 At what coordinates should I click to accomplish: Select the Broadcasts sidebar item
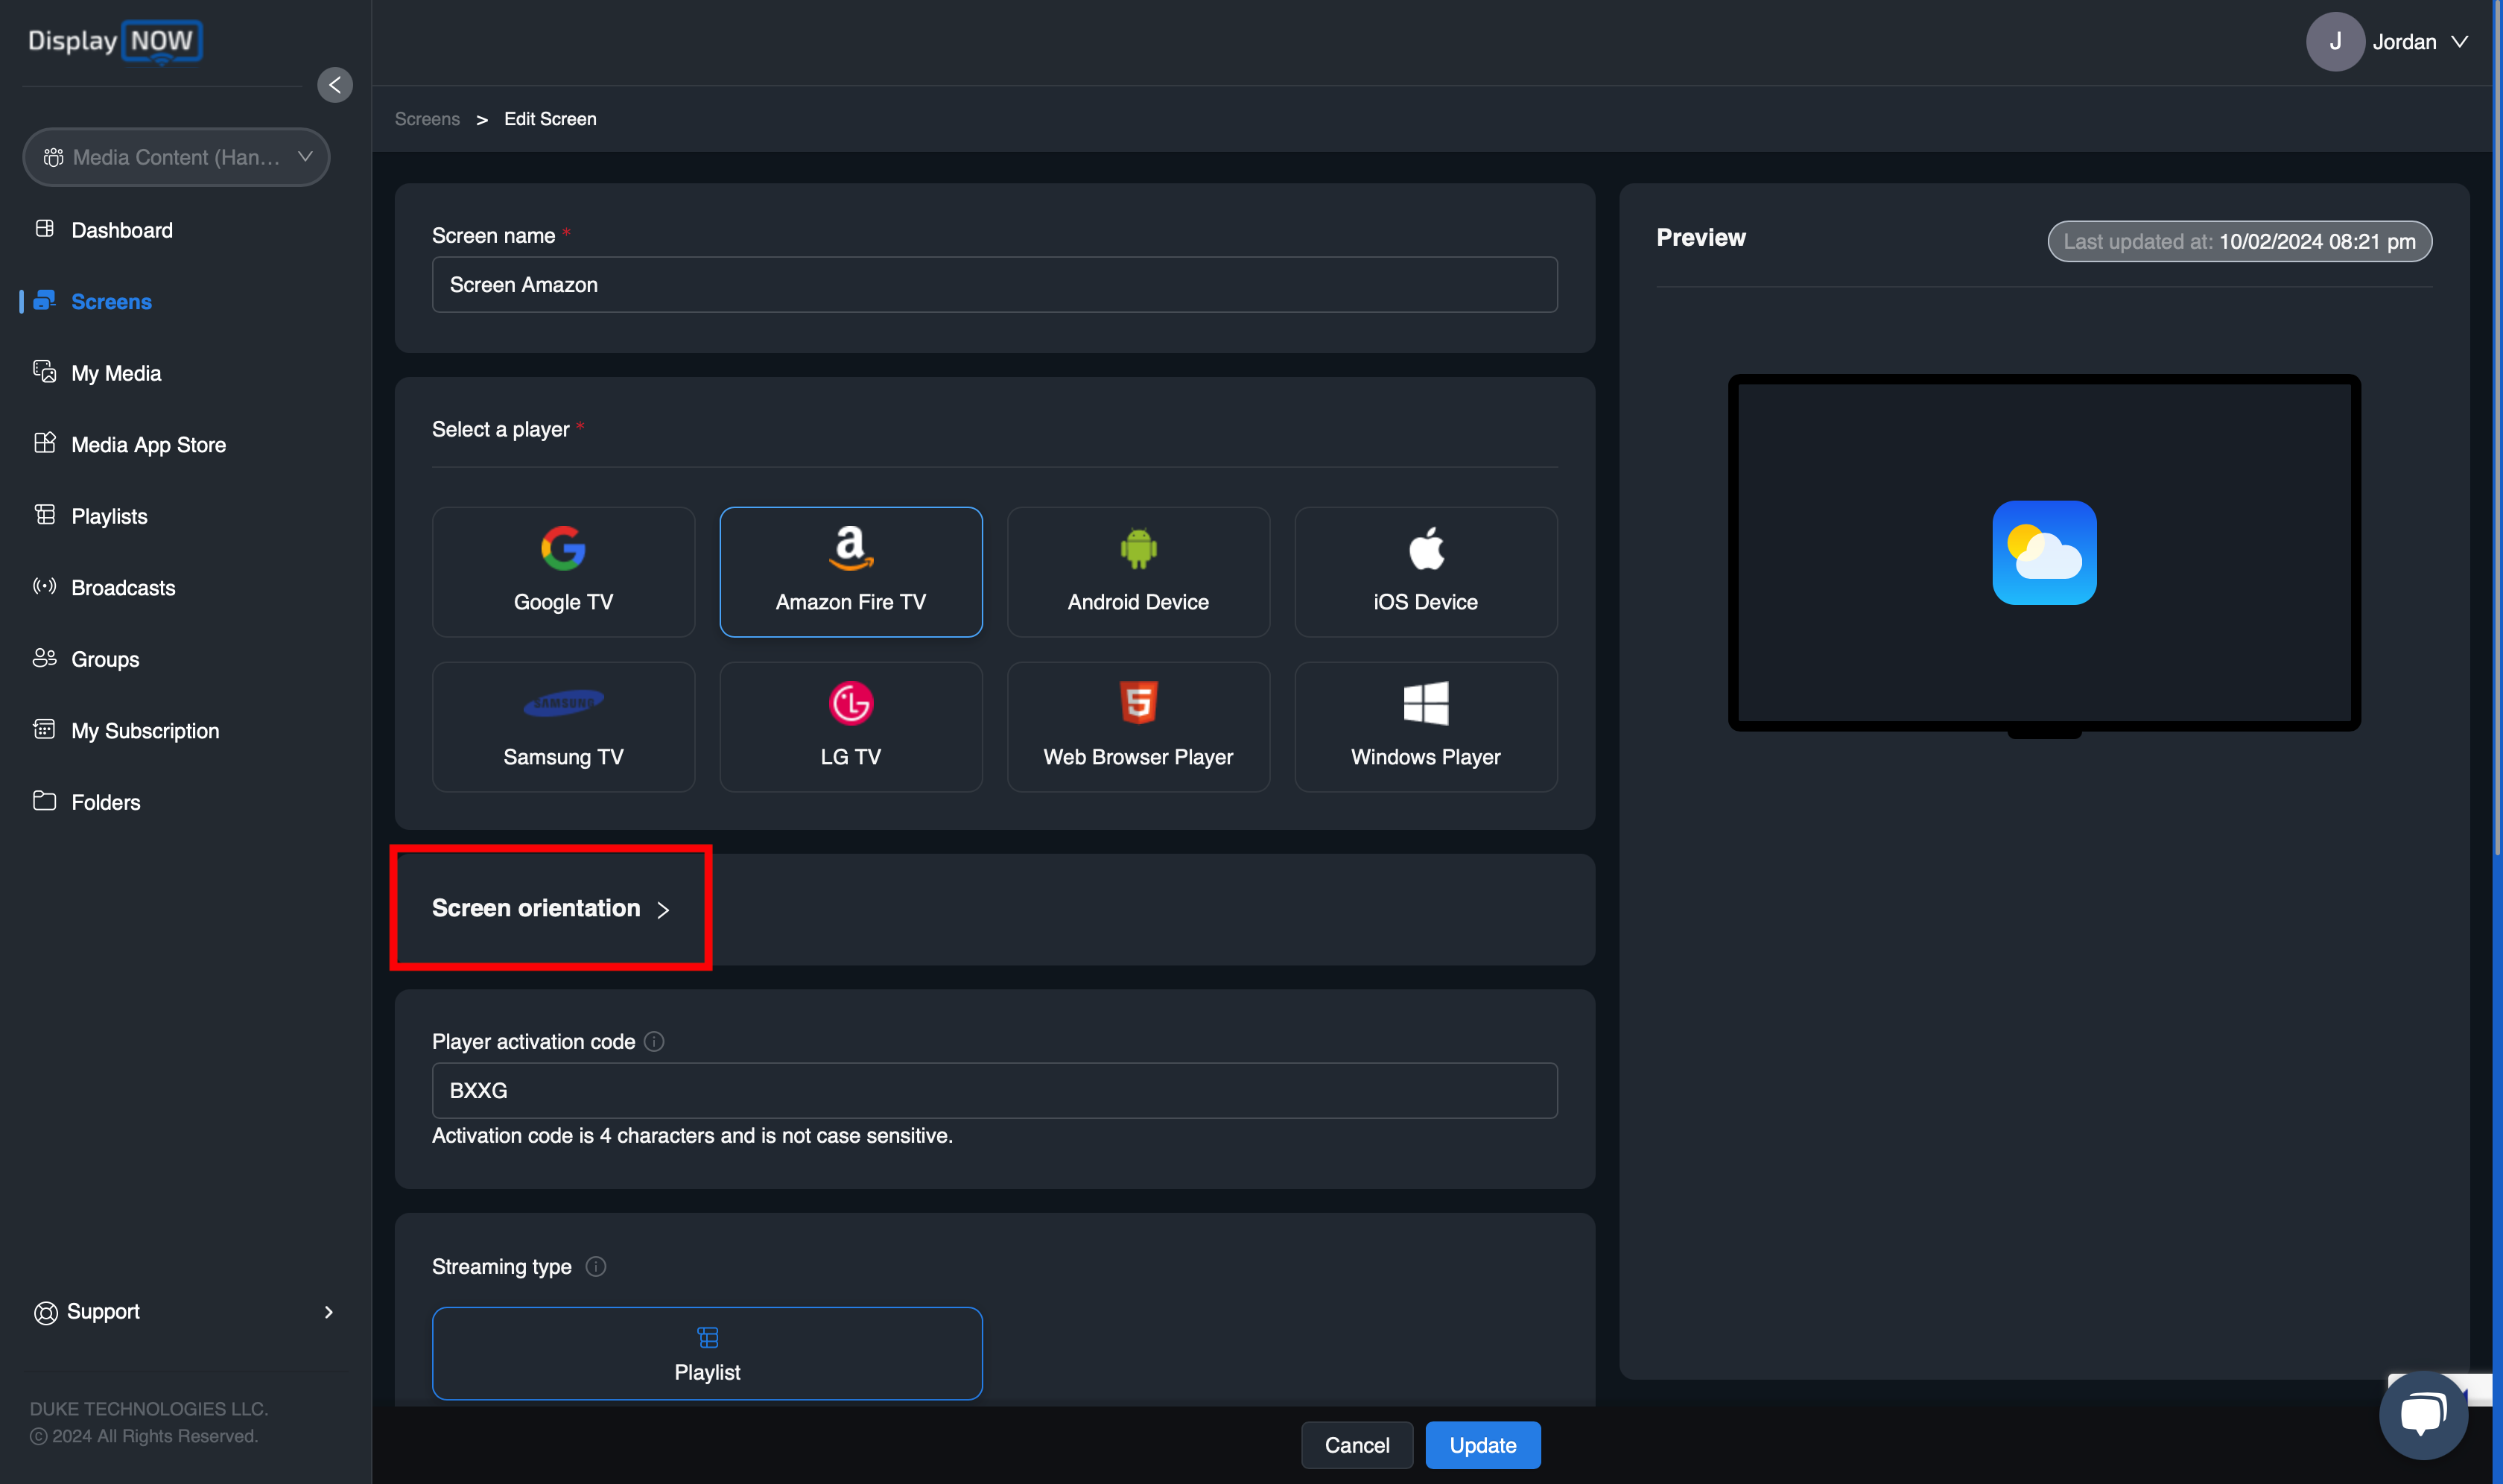click(123, 587)
